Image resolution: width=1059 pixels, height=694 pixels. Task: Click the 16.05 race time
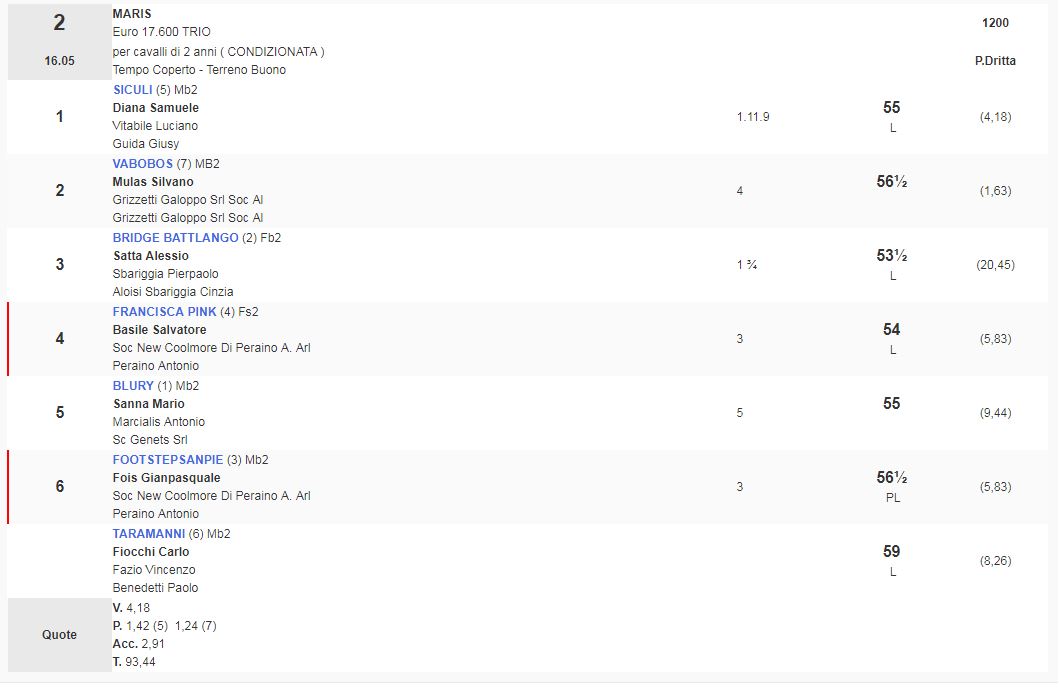[59, 61]
